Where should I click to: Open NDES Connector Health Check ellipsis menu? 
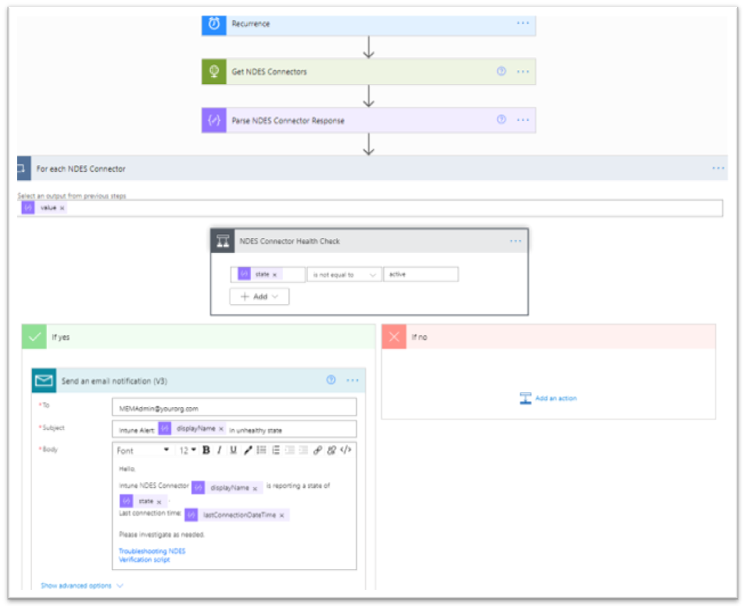pyautogui.click(x=516, y=241)
